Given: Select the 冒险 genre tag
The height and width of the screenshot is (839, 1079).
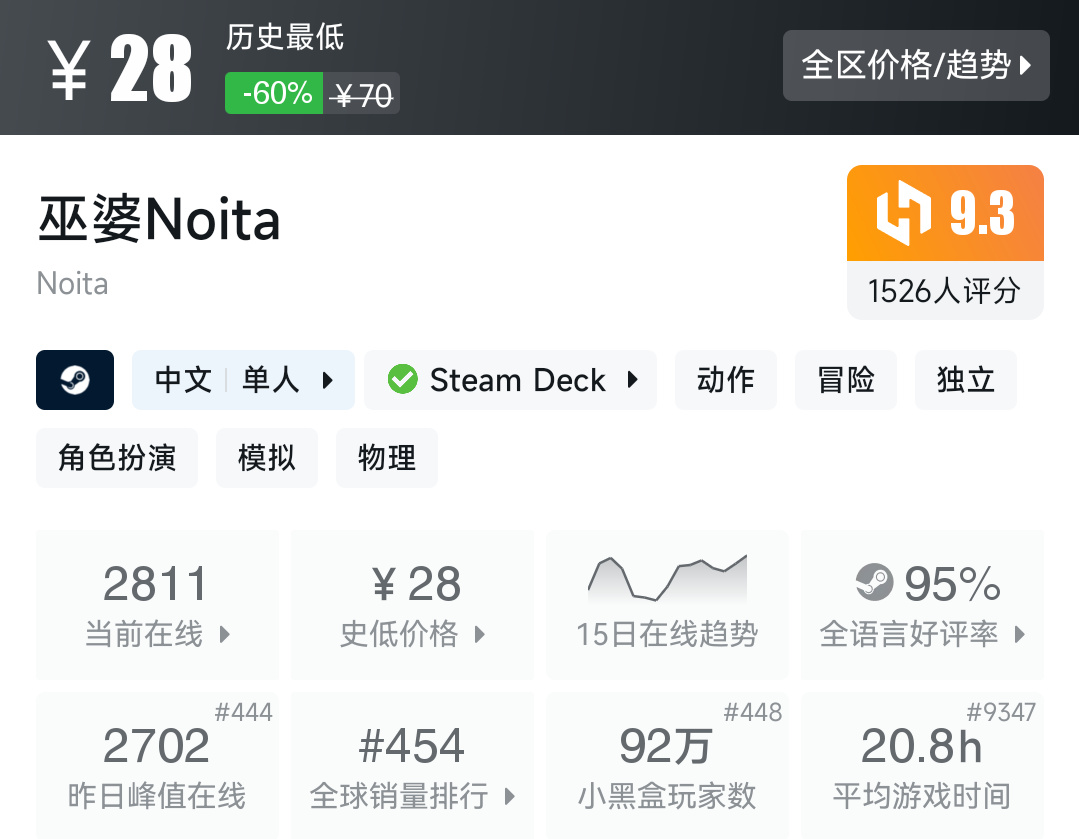Looking at the screenshot, I should pyautogui.click(x=846, y=380).
